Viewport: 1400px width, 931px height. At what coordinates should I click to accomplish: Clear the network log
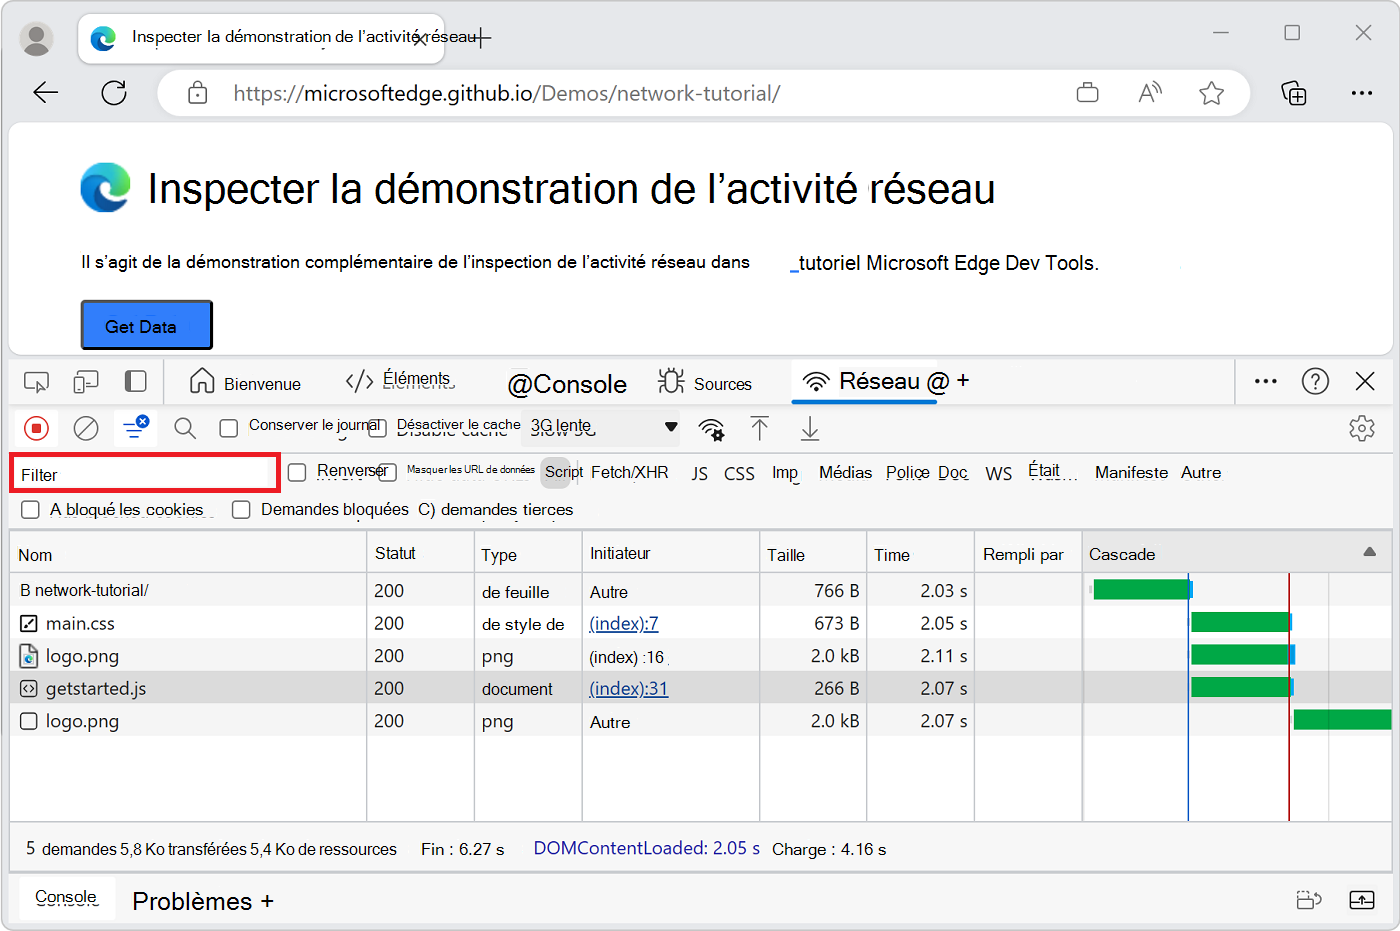click(86, 429)
